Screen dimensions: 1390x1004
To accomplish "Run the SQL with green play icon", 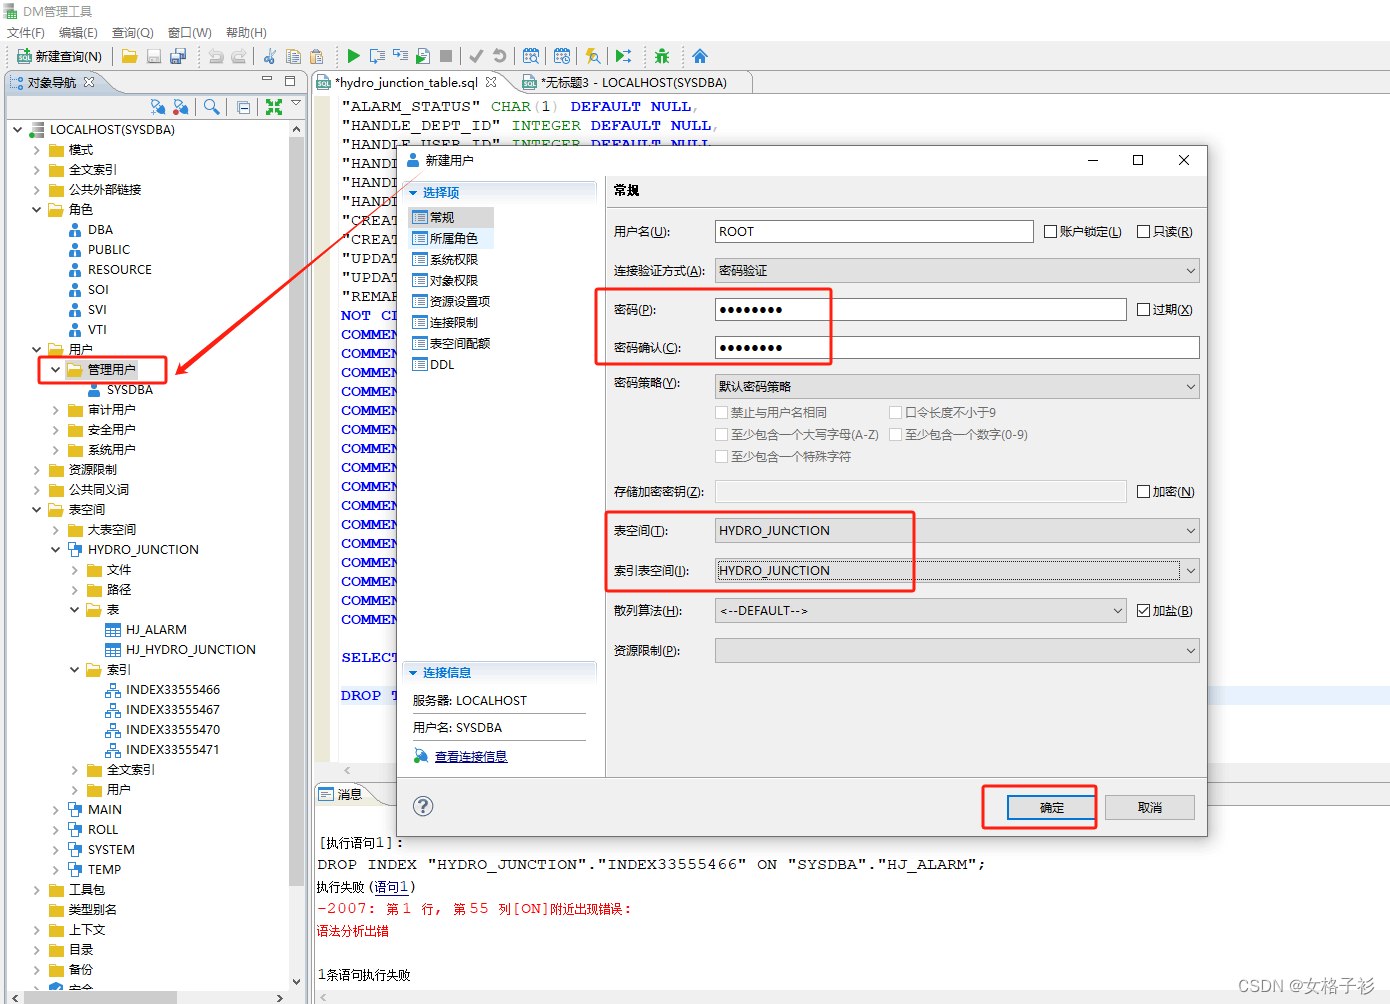I will click(353, 56).
